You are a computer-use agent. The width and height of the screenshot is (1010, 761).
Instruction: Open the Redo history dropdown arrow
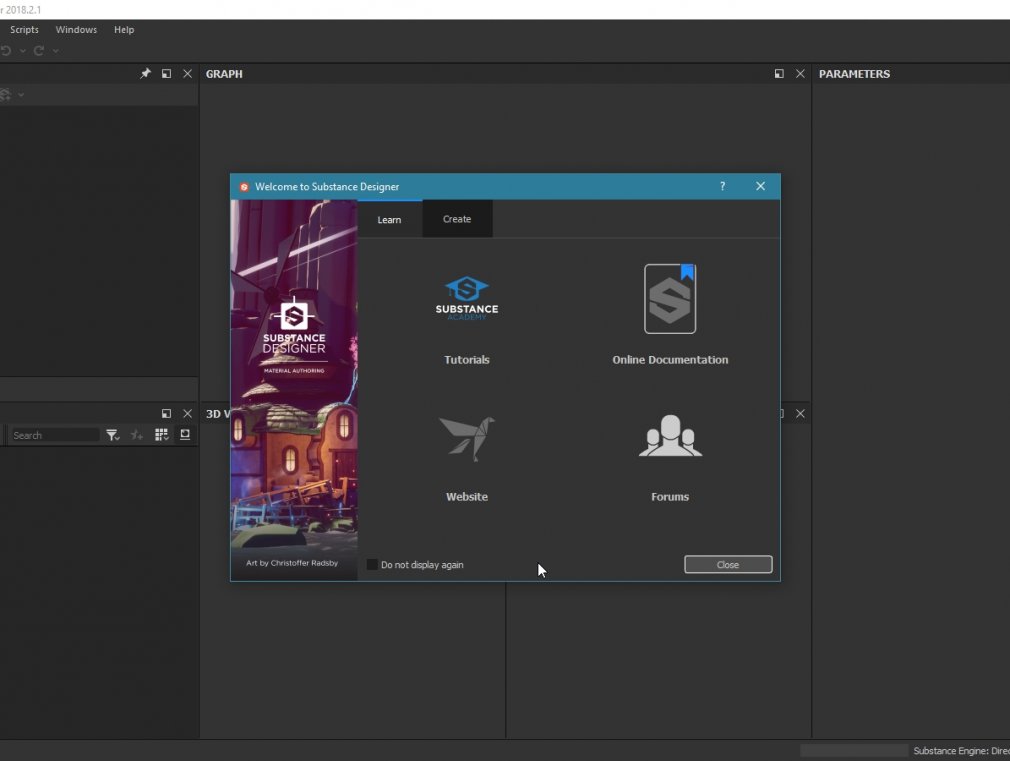(x=55, y=50)
